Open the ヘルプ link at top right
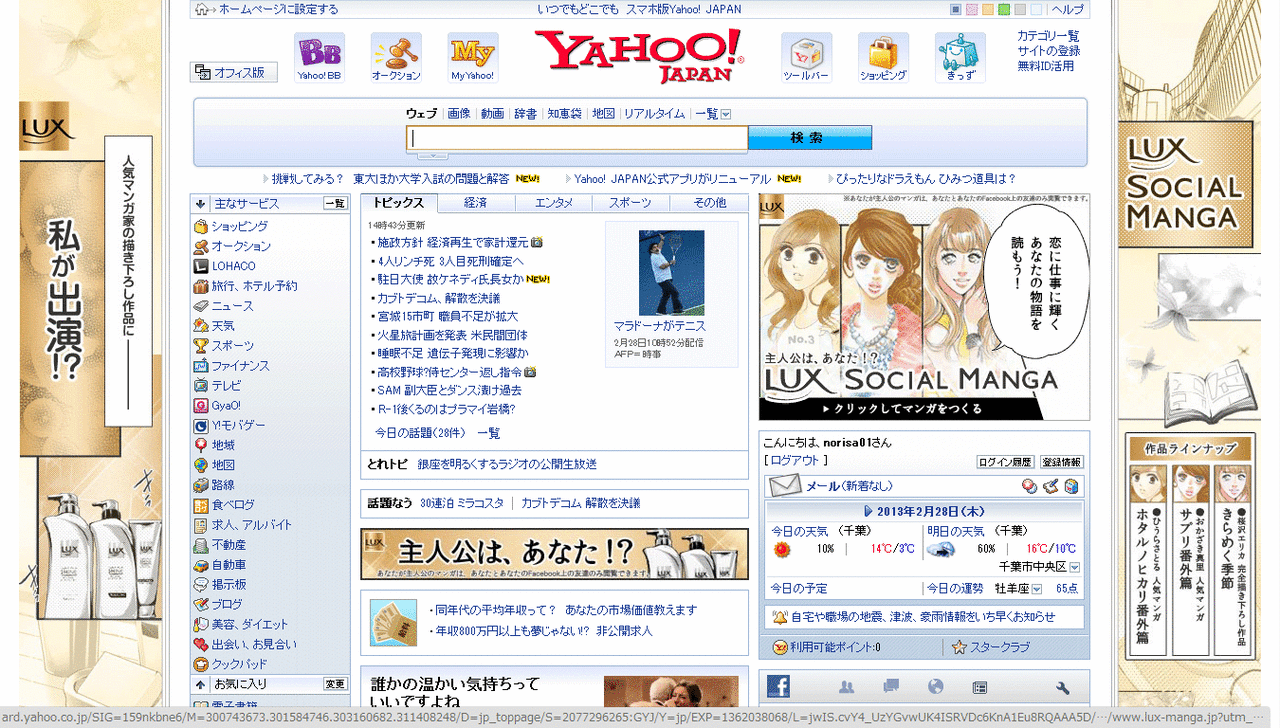 pos(1068,10)
